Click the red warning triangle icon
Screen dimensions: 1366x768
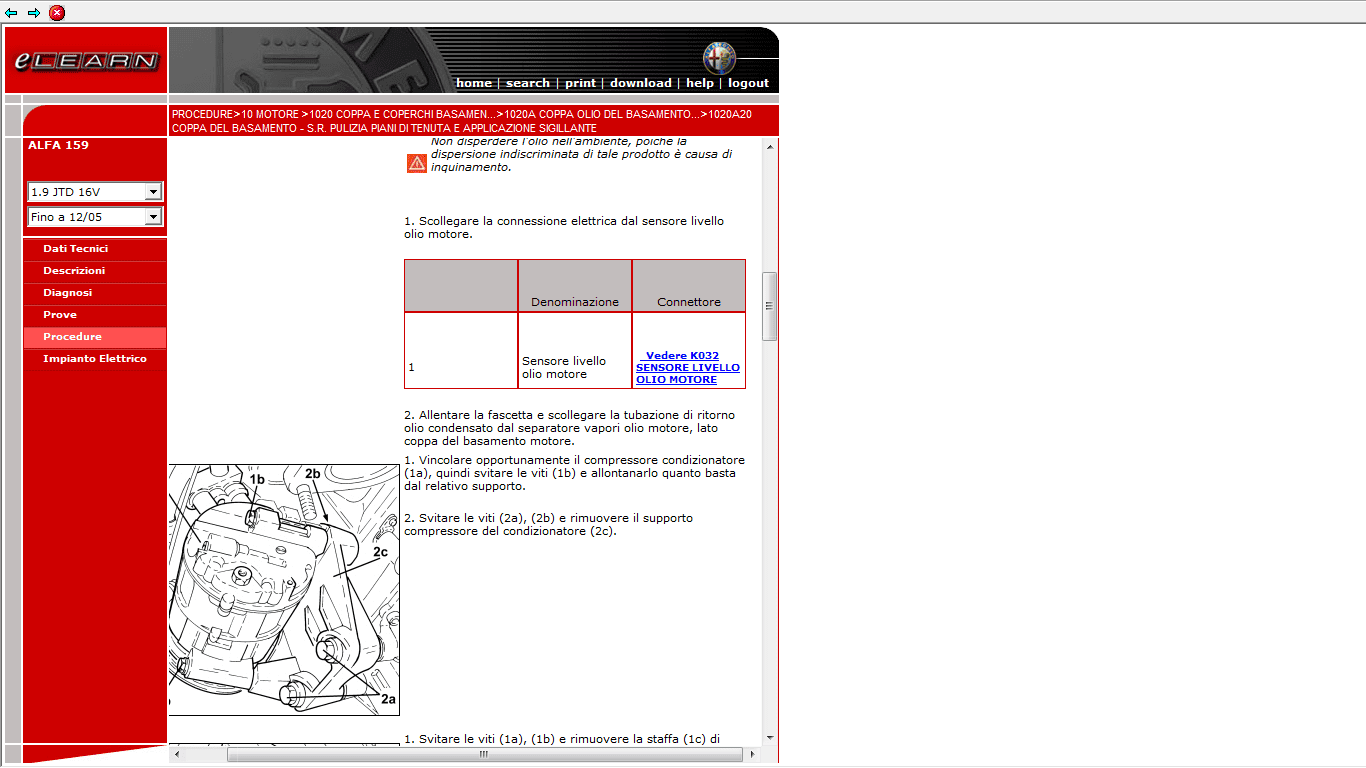click(x=417, y=163)
